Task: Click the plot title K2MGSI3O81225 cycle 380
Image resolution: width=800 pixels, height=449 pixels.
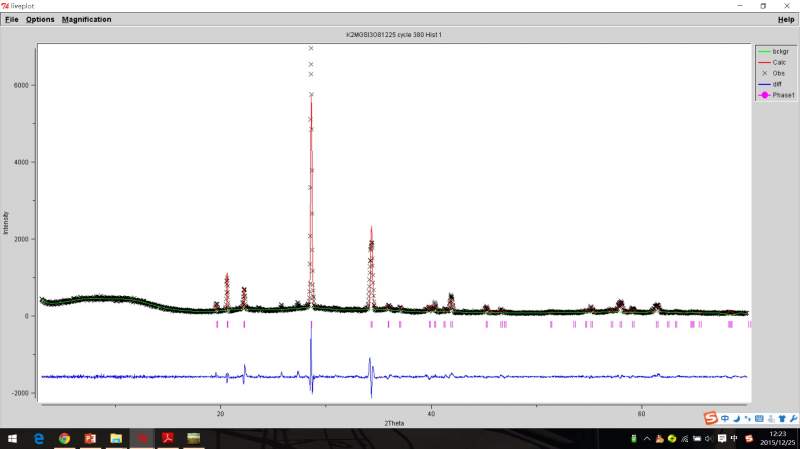Action: (x=393, y=35)
